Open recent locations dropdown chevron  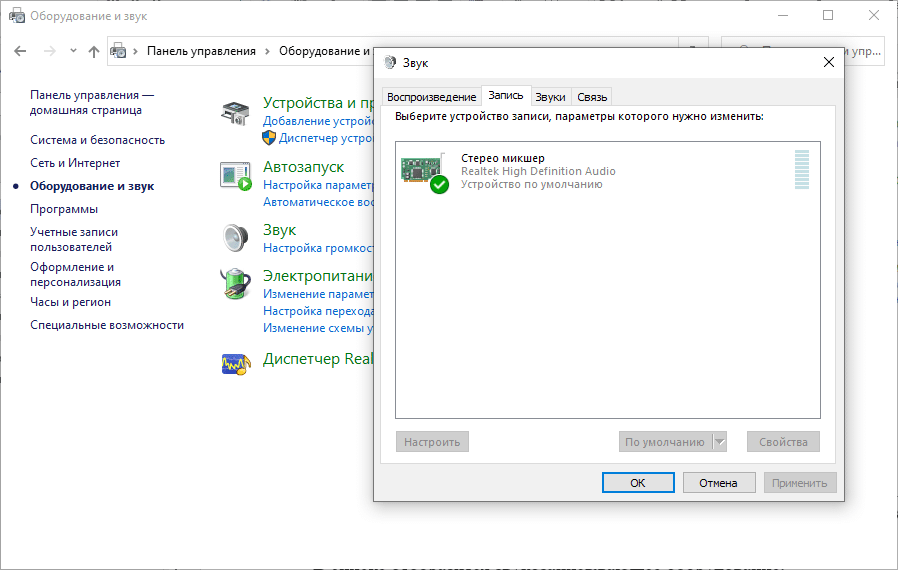click(73, 51)
